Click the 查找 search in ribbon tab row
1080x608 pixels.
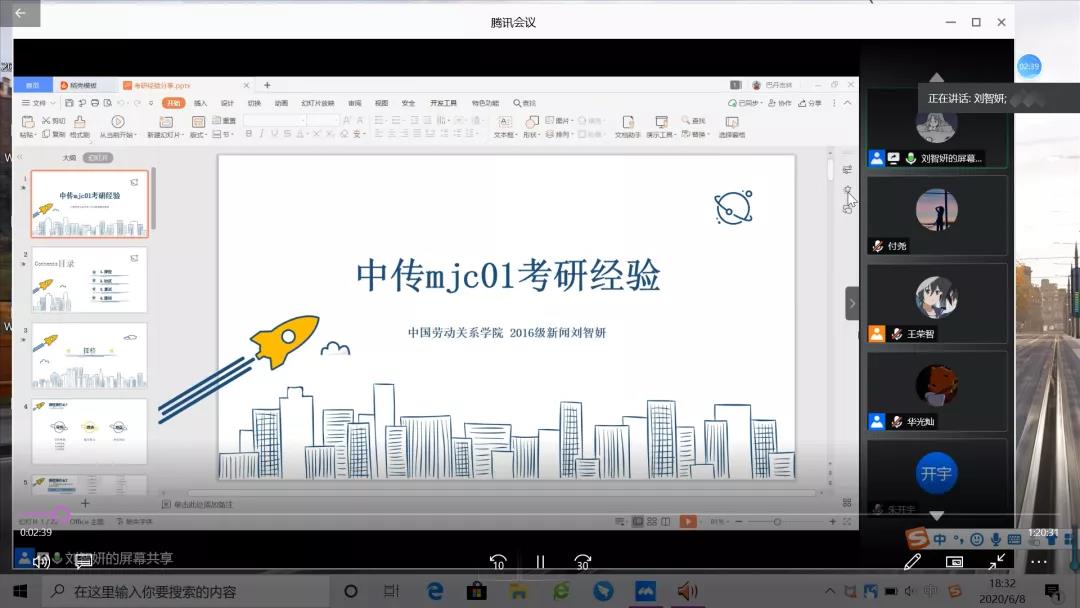click(524, 103)
